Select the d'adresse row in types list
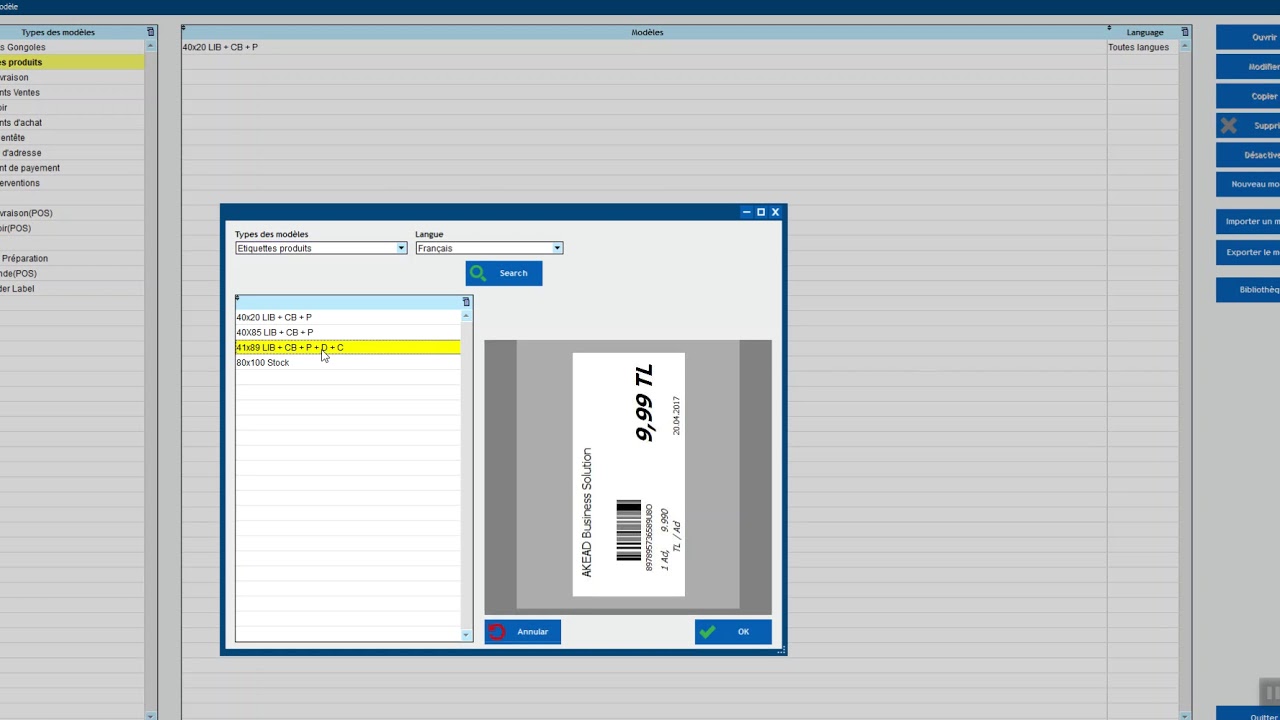Image resolution: width=1280 pixels, height=720 pixels. click(x=72, y=153)
